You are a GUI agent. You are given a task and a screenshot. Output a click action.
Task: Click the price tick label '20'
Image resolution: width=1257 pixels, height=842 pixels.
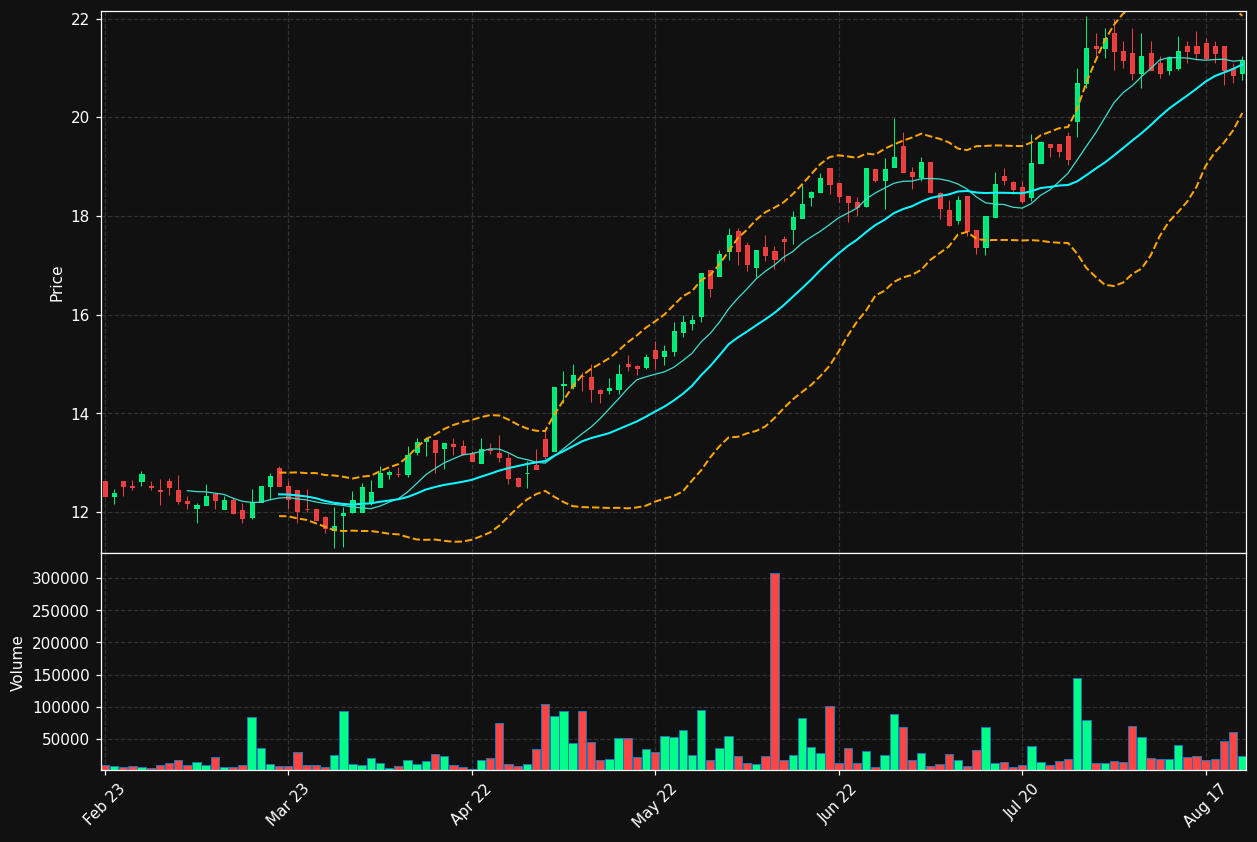pos(81,118)
